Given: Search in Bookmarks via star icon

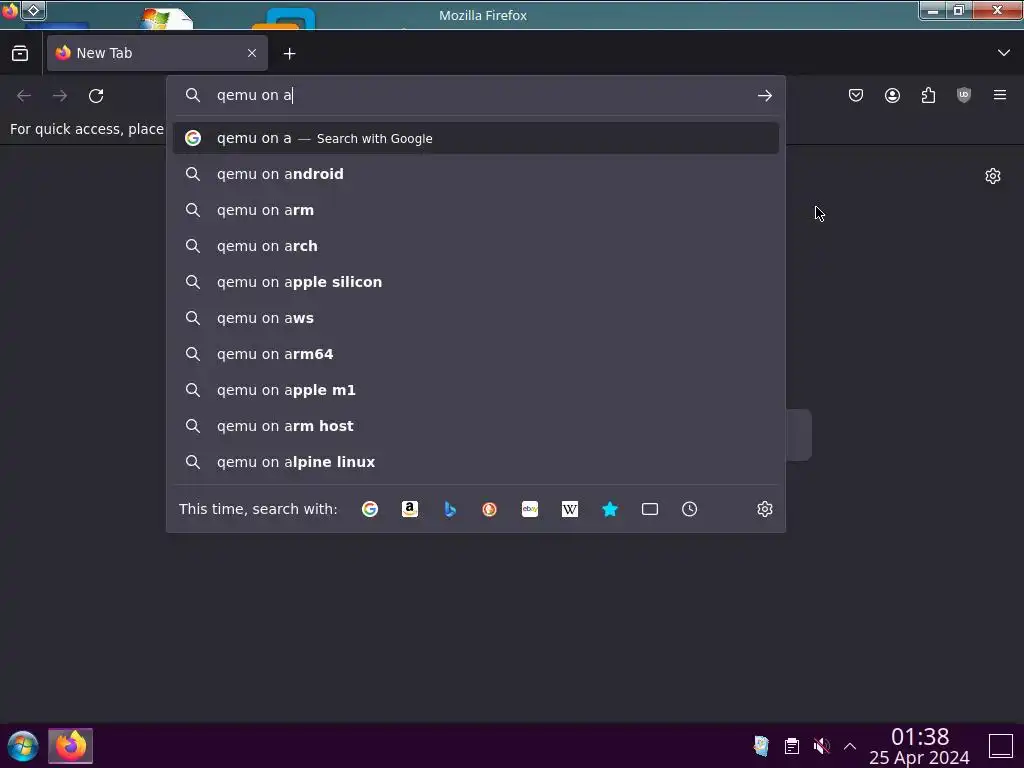Looking at the screenshot, I should pos(610,509).
